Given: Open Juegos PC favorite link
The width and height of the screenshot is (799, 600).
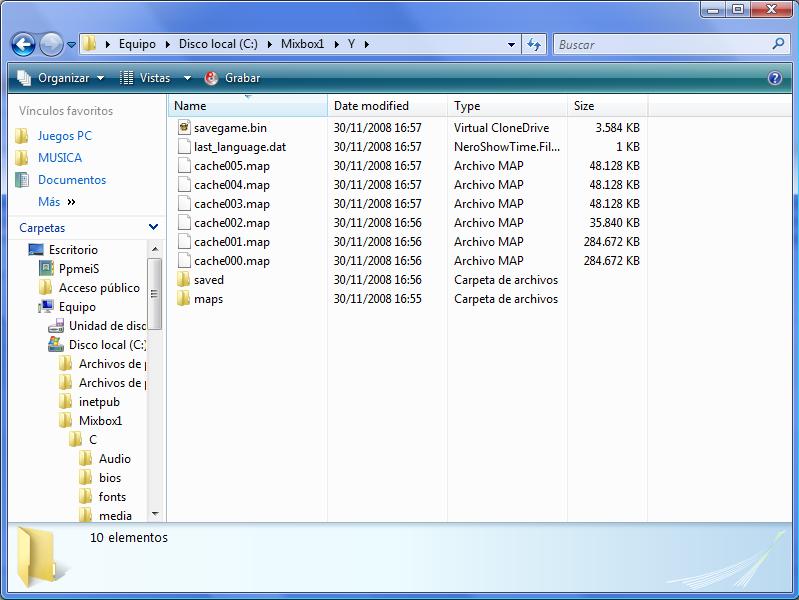Looking at the screenshot, I should [x=64, y=136].
